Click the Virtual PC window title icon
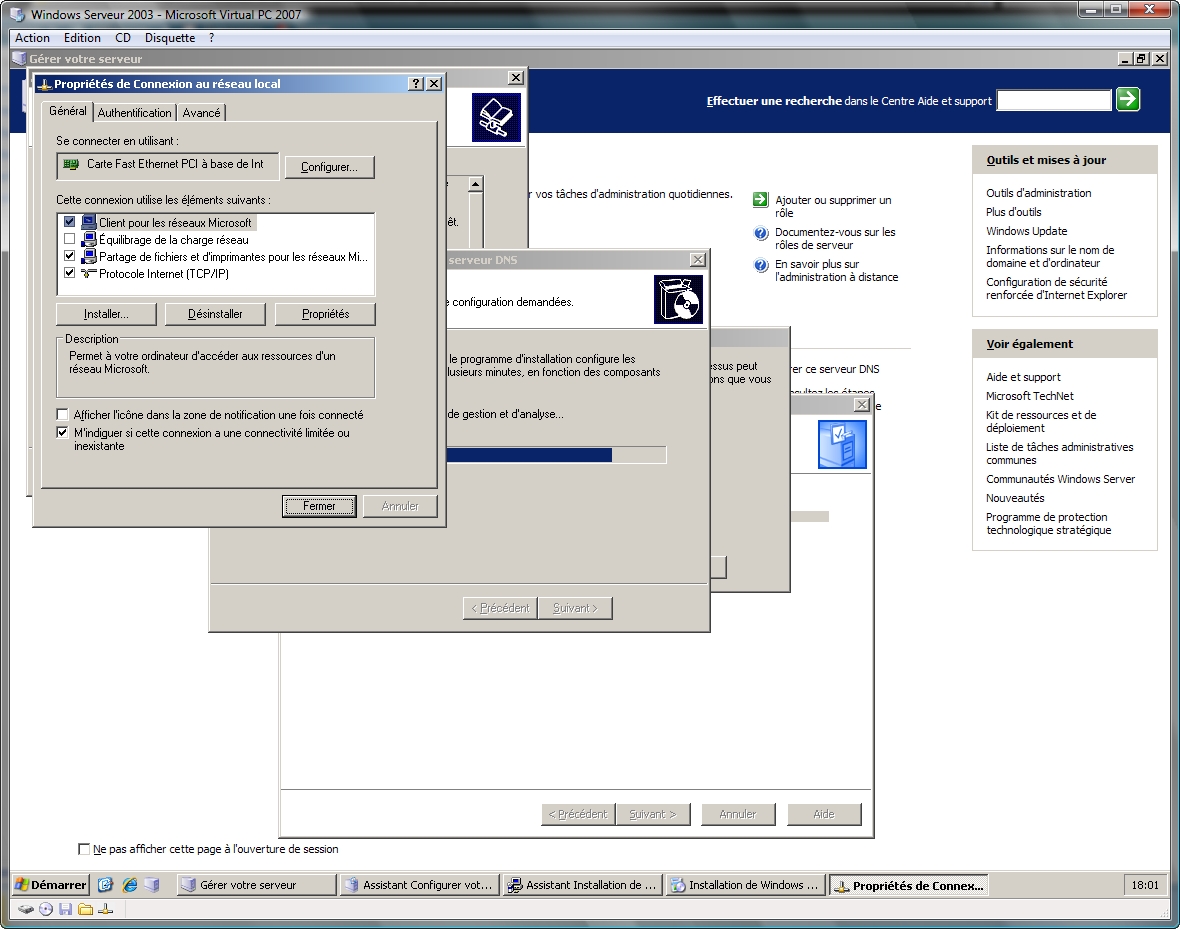The width and height of the screenshot is (1180, 929). tap(19, 14)
